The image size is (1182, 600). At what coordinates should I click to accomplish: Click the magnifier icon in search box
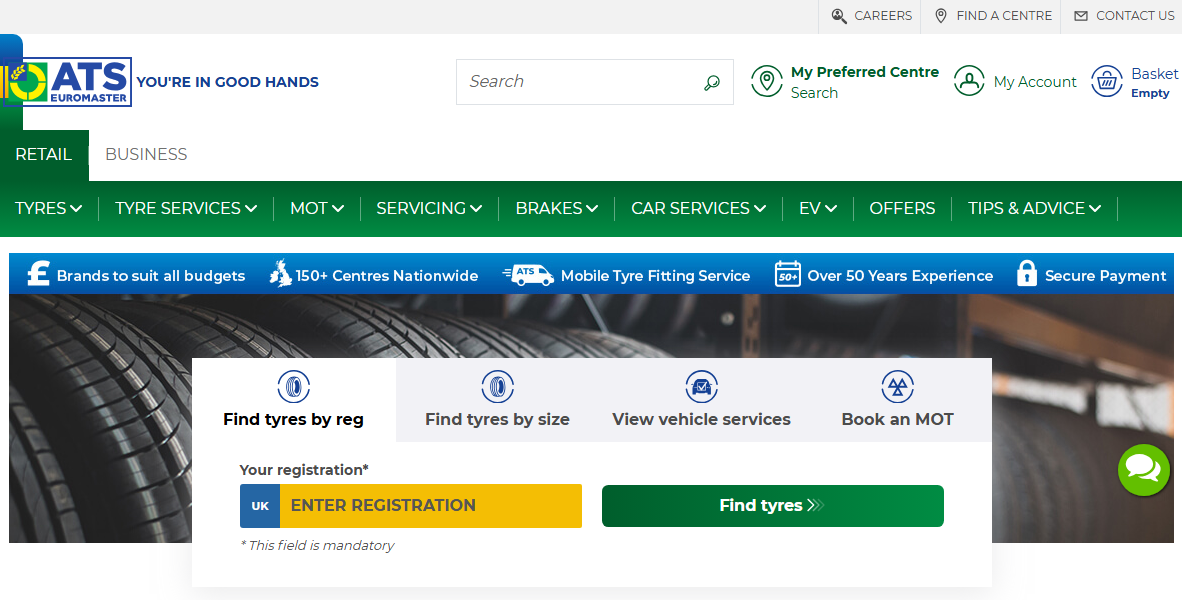[x=711, y=82]
